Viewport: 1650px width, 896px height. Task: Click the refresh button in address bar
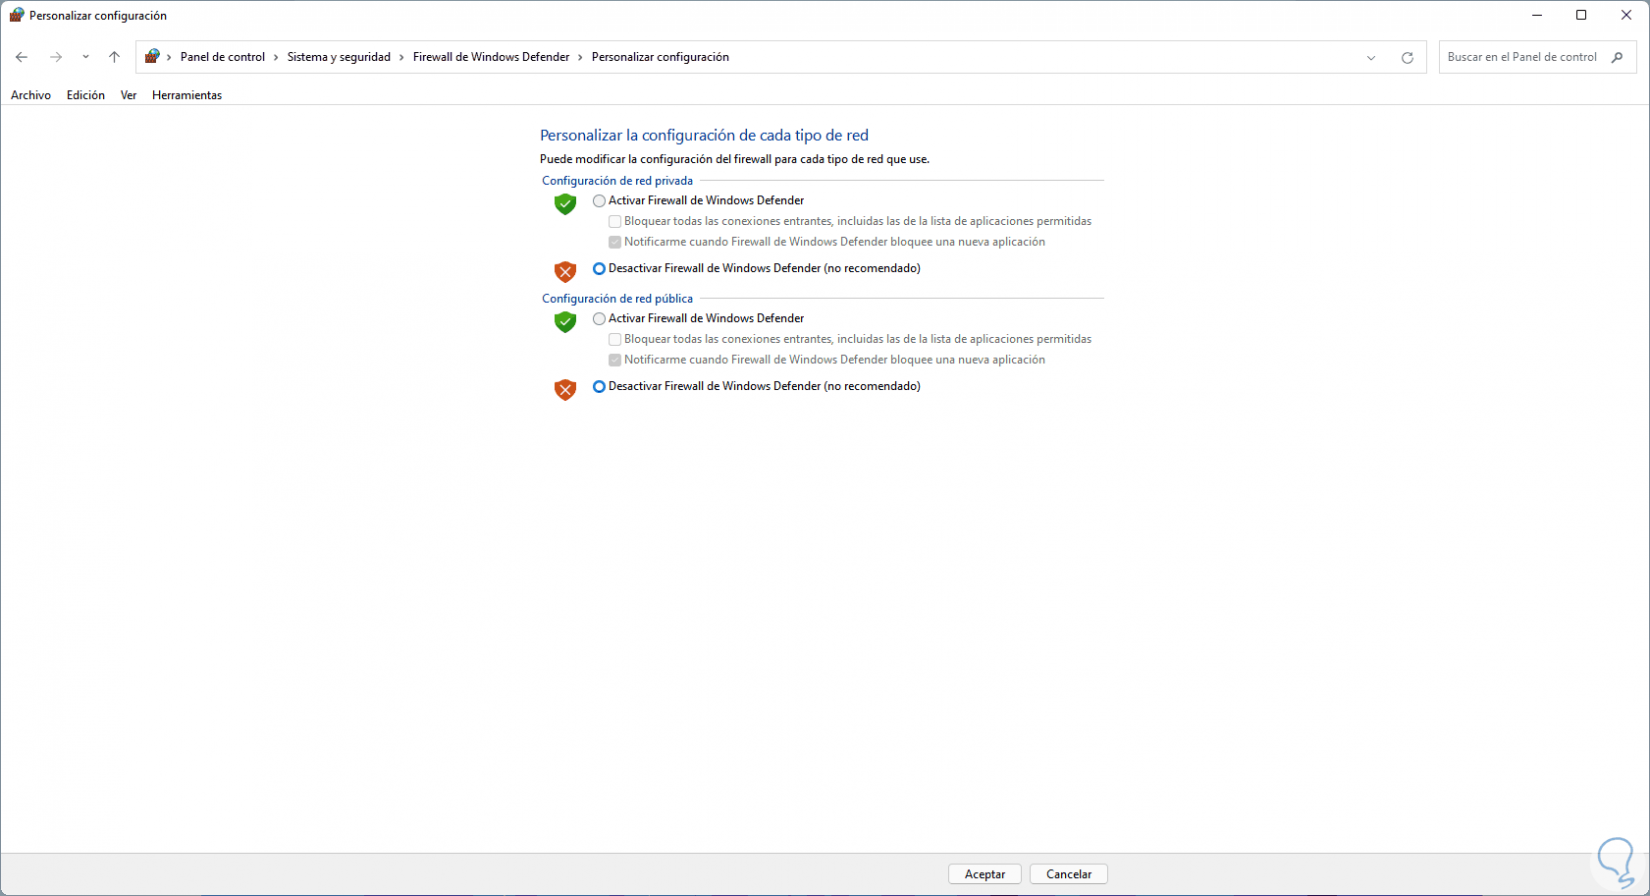pos(1407,57)
